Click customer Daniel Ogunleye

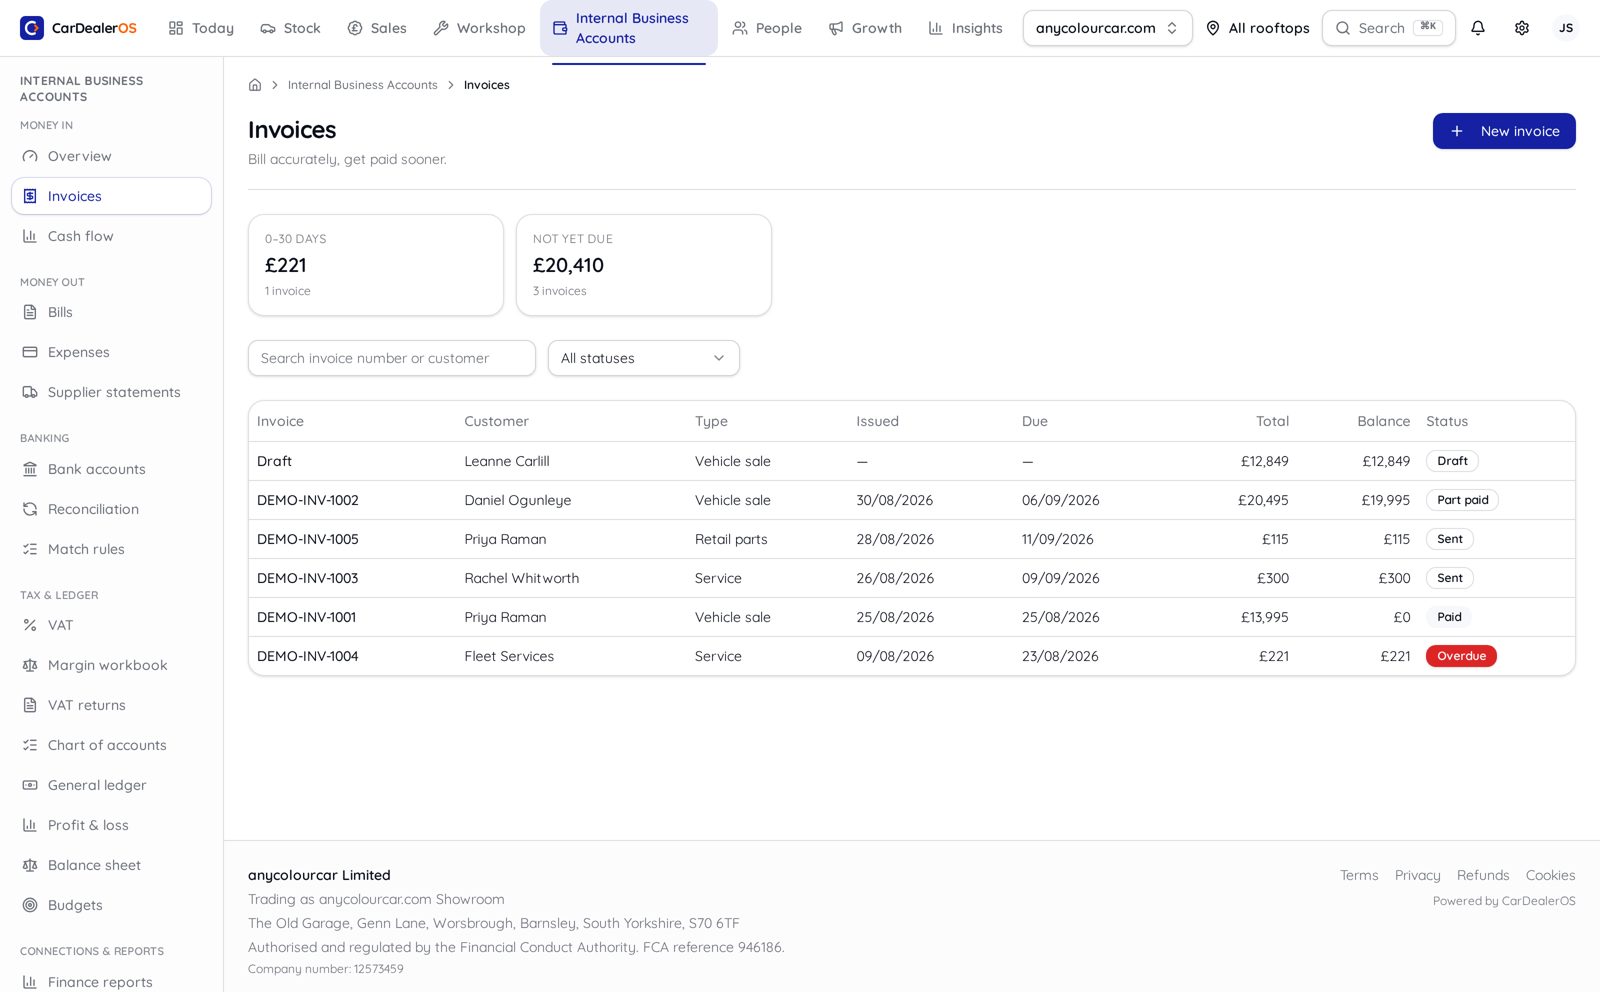pos(518,500)
